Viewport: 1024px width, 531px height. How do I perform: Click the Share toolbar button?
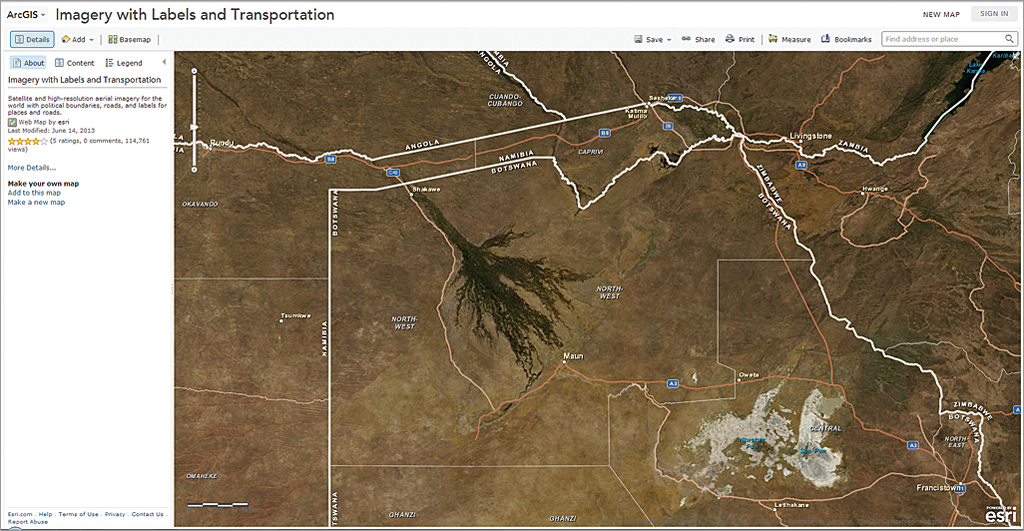[x=698, y=39]
